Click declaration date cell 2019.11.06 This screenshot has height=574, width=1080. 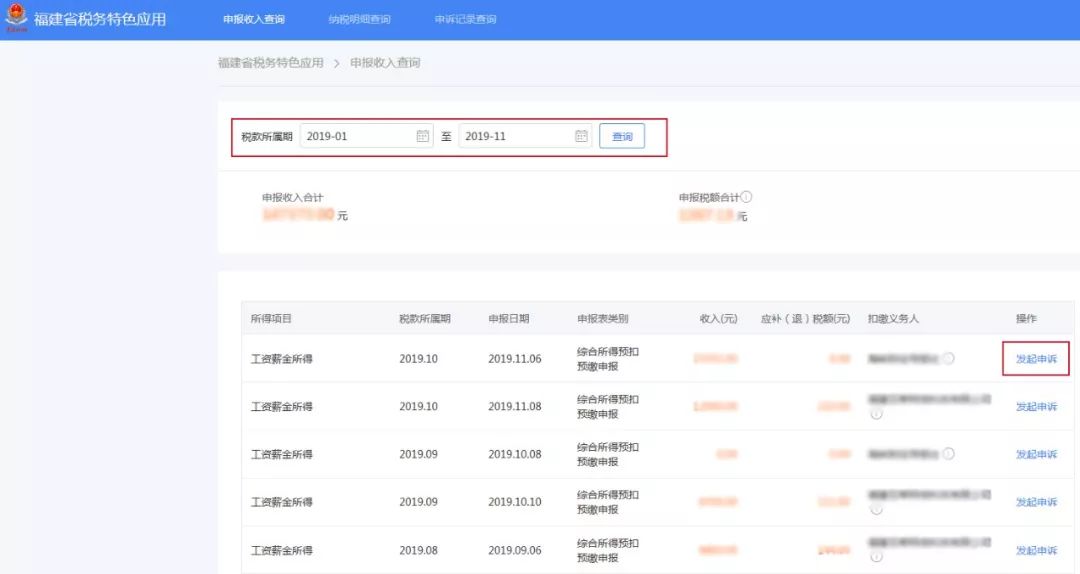click(x=515, y=359)
